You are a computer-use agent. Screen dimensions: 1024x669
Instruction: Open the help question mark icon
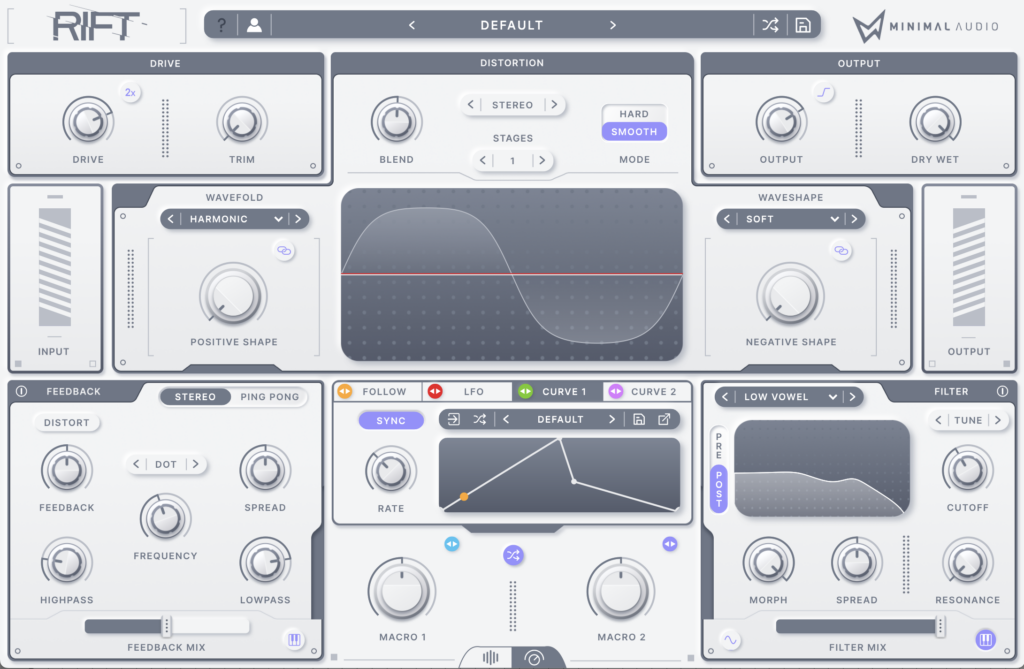[x=221, y=25]
